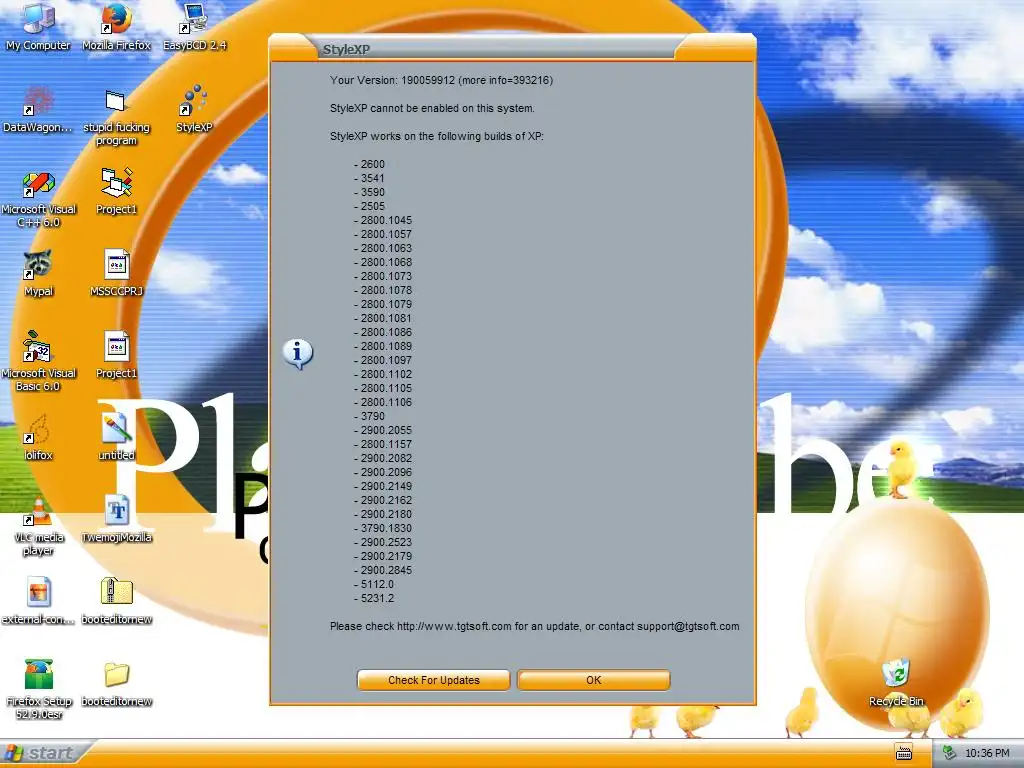The image size is (1024, 768).
Task: Click the build 2900.2096 entry
Action: pyautogui.click(x=383, y=472)
